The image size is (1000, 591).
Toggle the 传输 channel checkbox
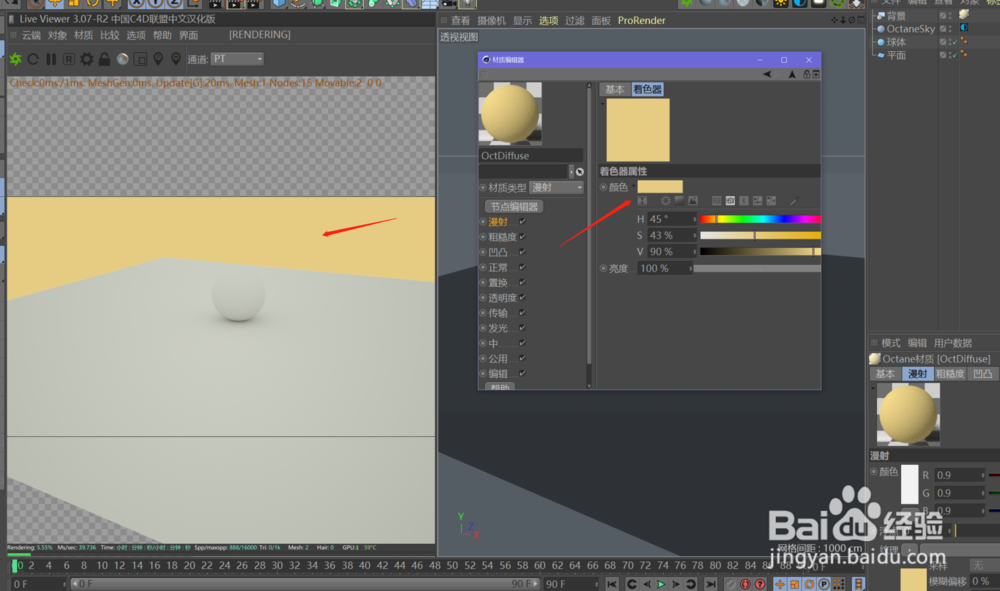point(522,312)
